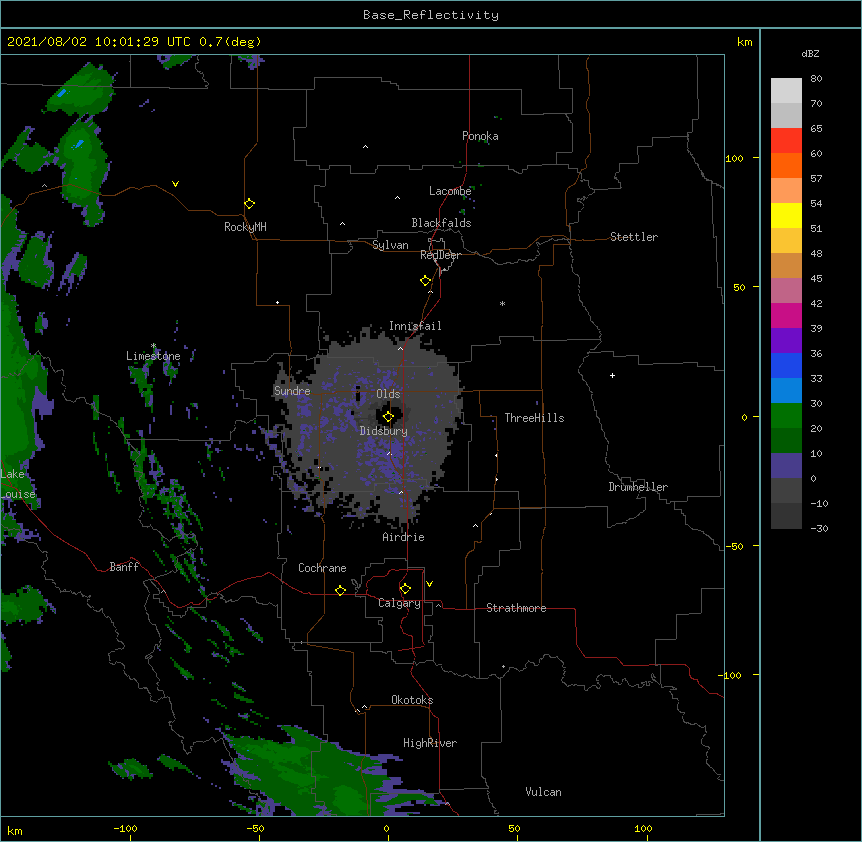The width and height of the screenshot is (862, 842).
Task: Click the RedDeer label
Action: point(440,255)
